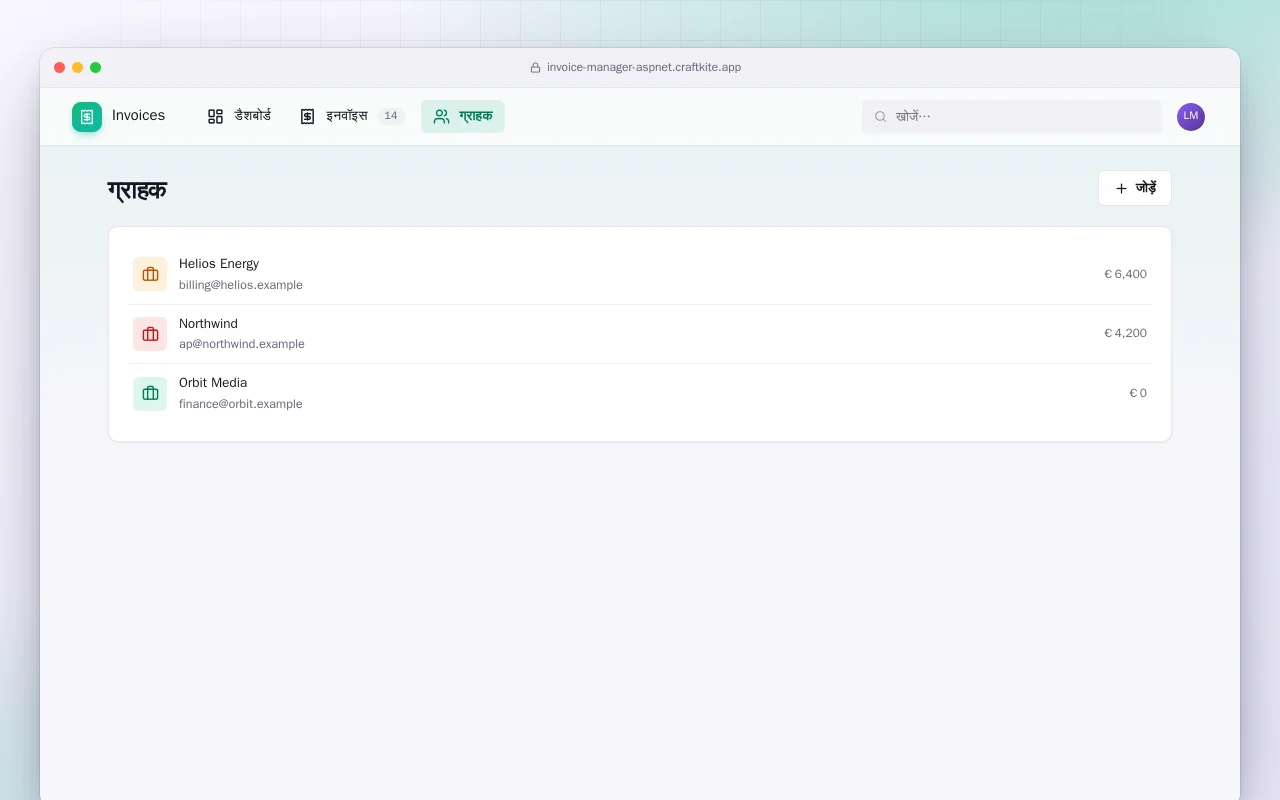Click the जोड़ें add customer button
The image size is (1280, 800).
pyautogui.click(x=1135, y=188)
